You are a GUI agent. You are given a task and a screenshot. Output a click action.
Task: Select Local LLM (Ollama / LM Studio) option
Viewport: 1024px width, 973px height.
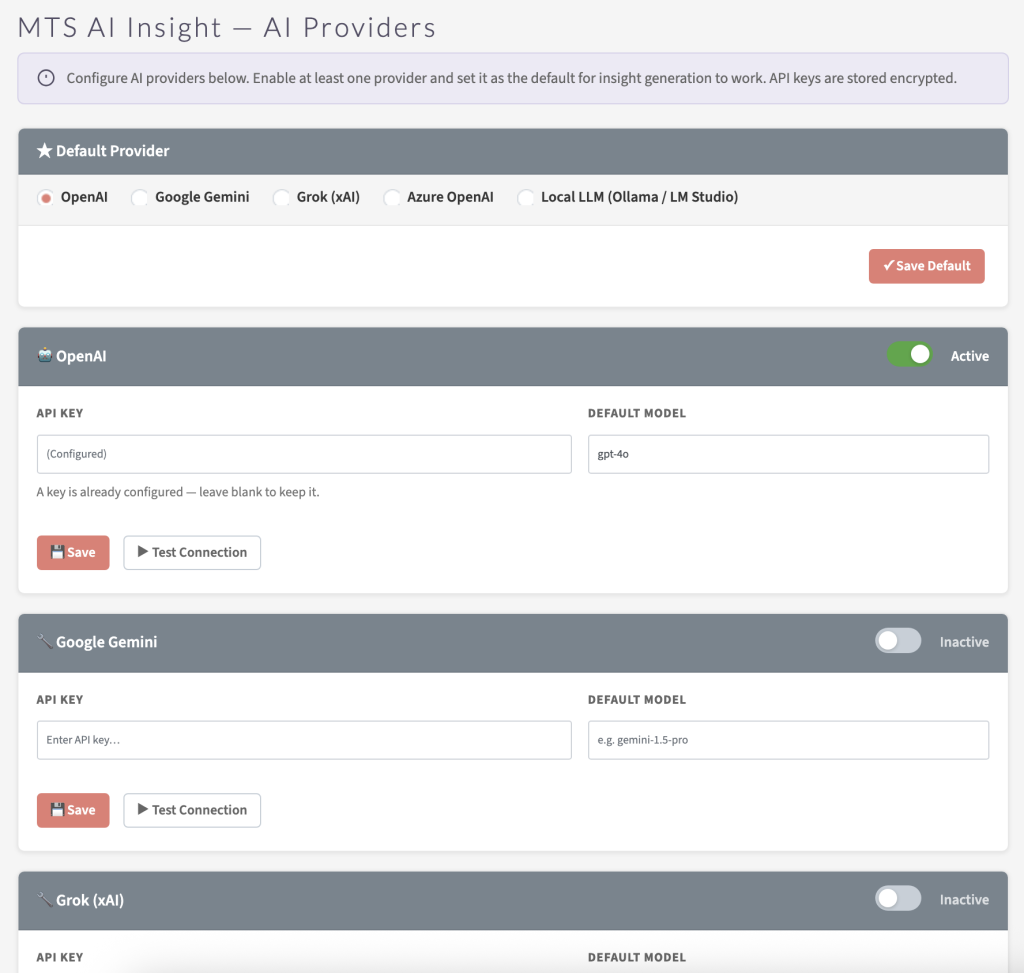coord(525,198)
